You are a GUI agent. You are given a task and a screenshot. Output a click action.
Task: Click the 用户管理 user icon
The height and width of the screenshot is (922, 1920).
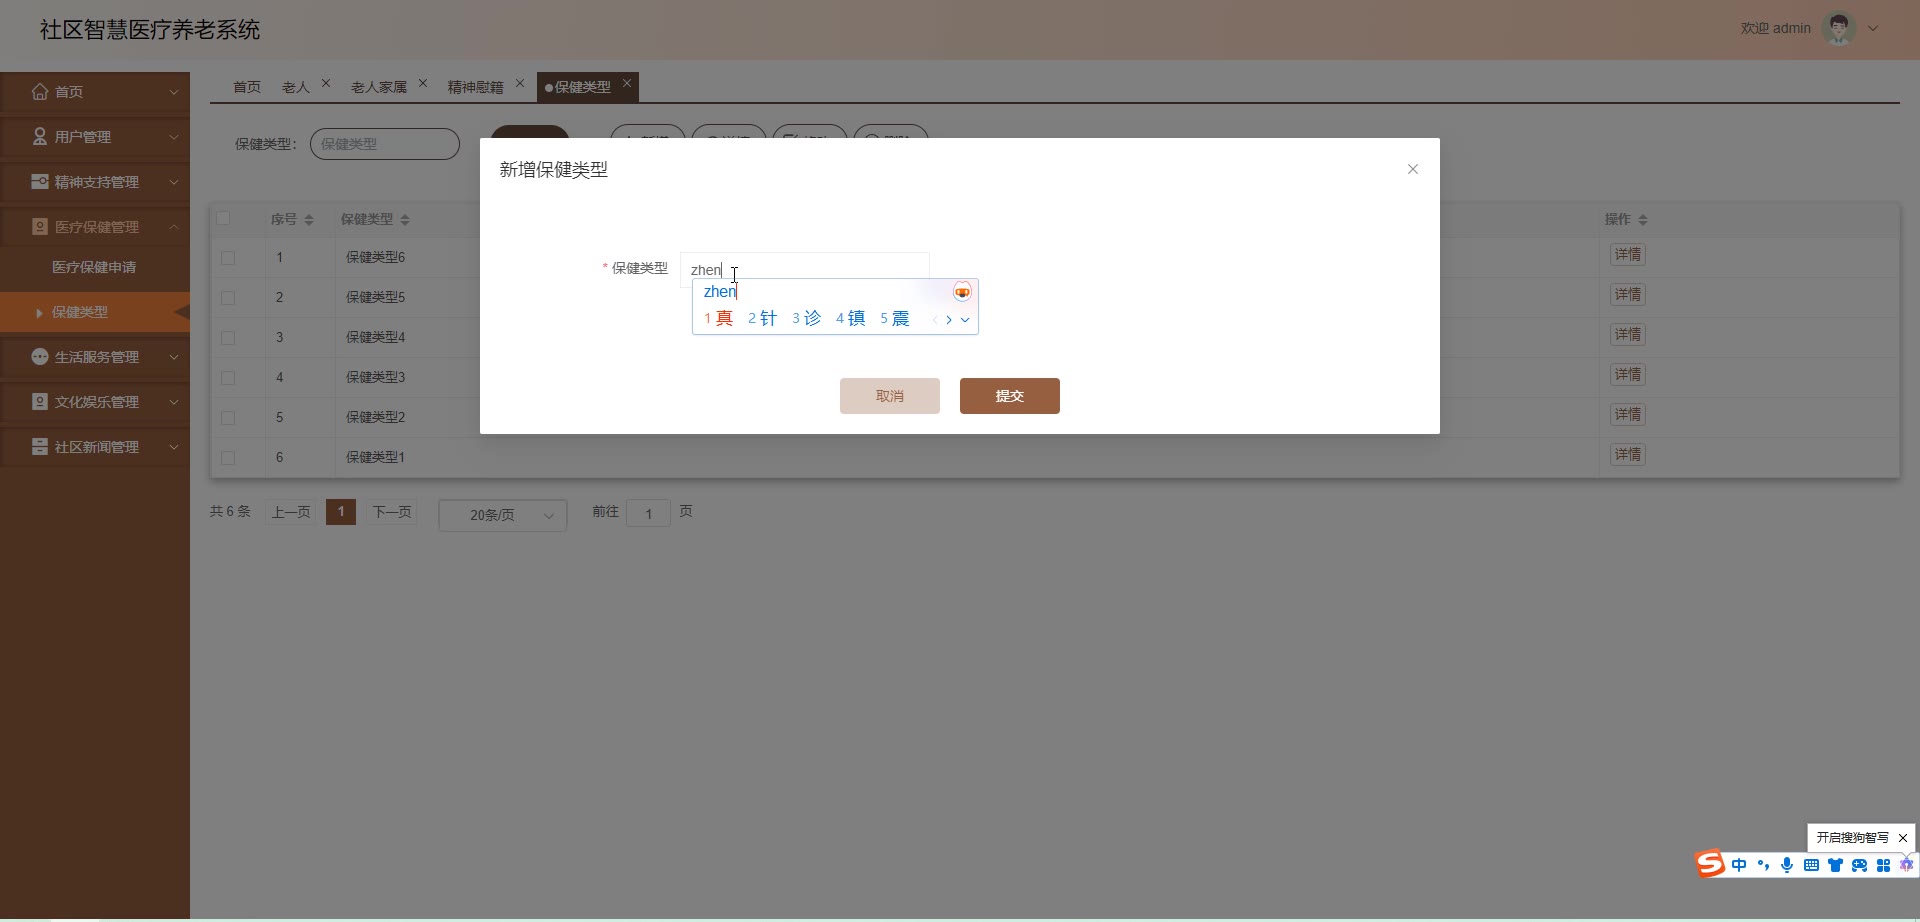pos(40,136)
